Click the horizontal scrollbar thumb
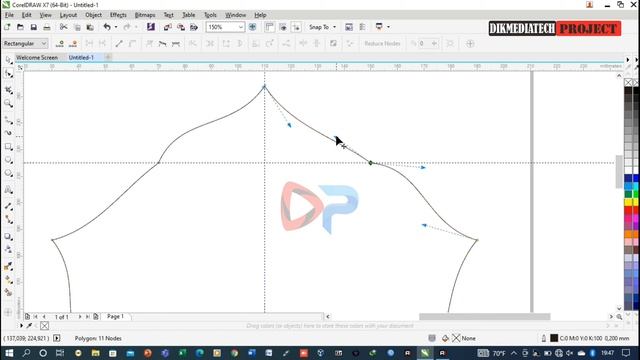The width and height of the screenshot is (640, 360). coord(484,317)
